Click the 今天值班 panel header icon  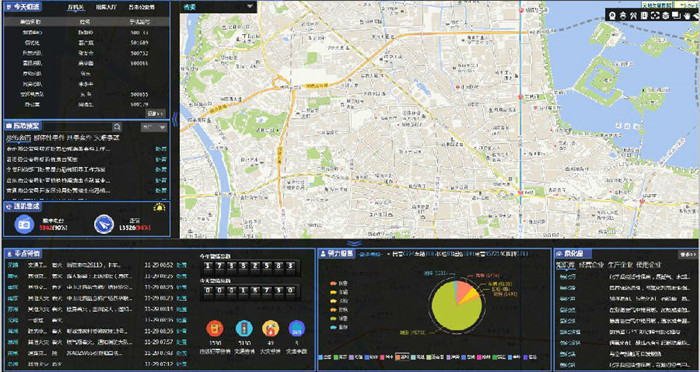[x=9, y=7]
